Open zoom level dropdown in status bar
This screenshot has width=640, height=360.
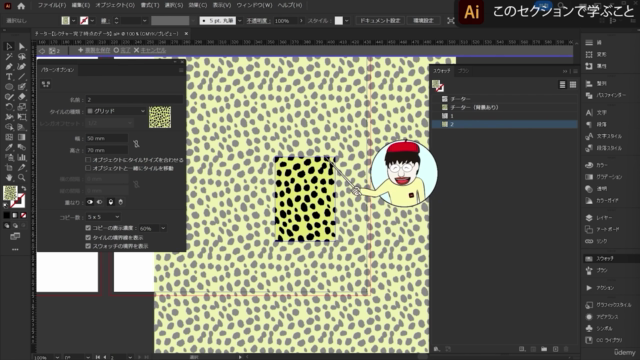tap(57, 357)
